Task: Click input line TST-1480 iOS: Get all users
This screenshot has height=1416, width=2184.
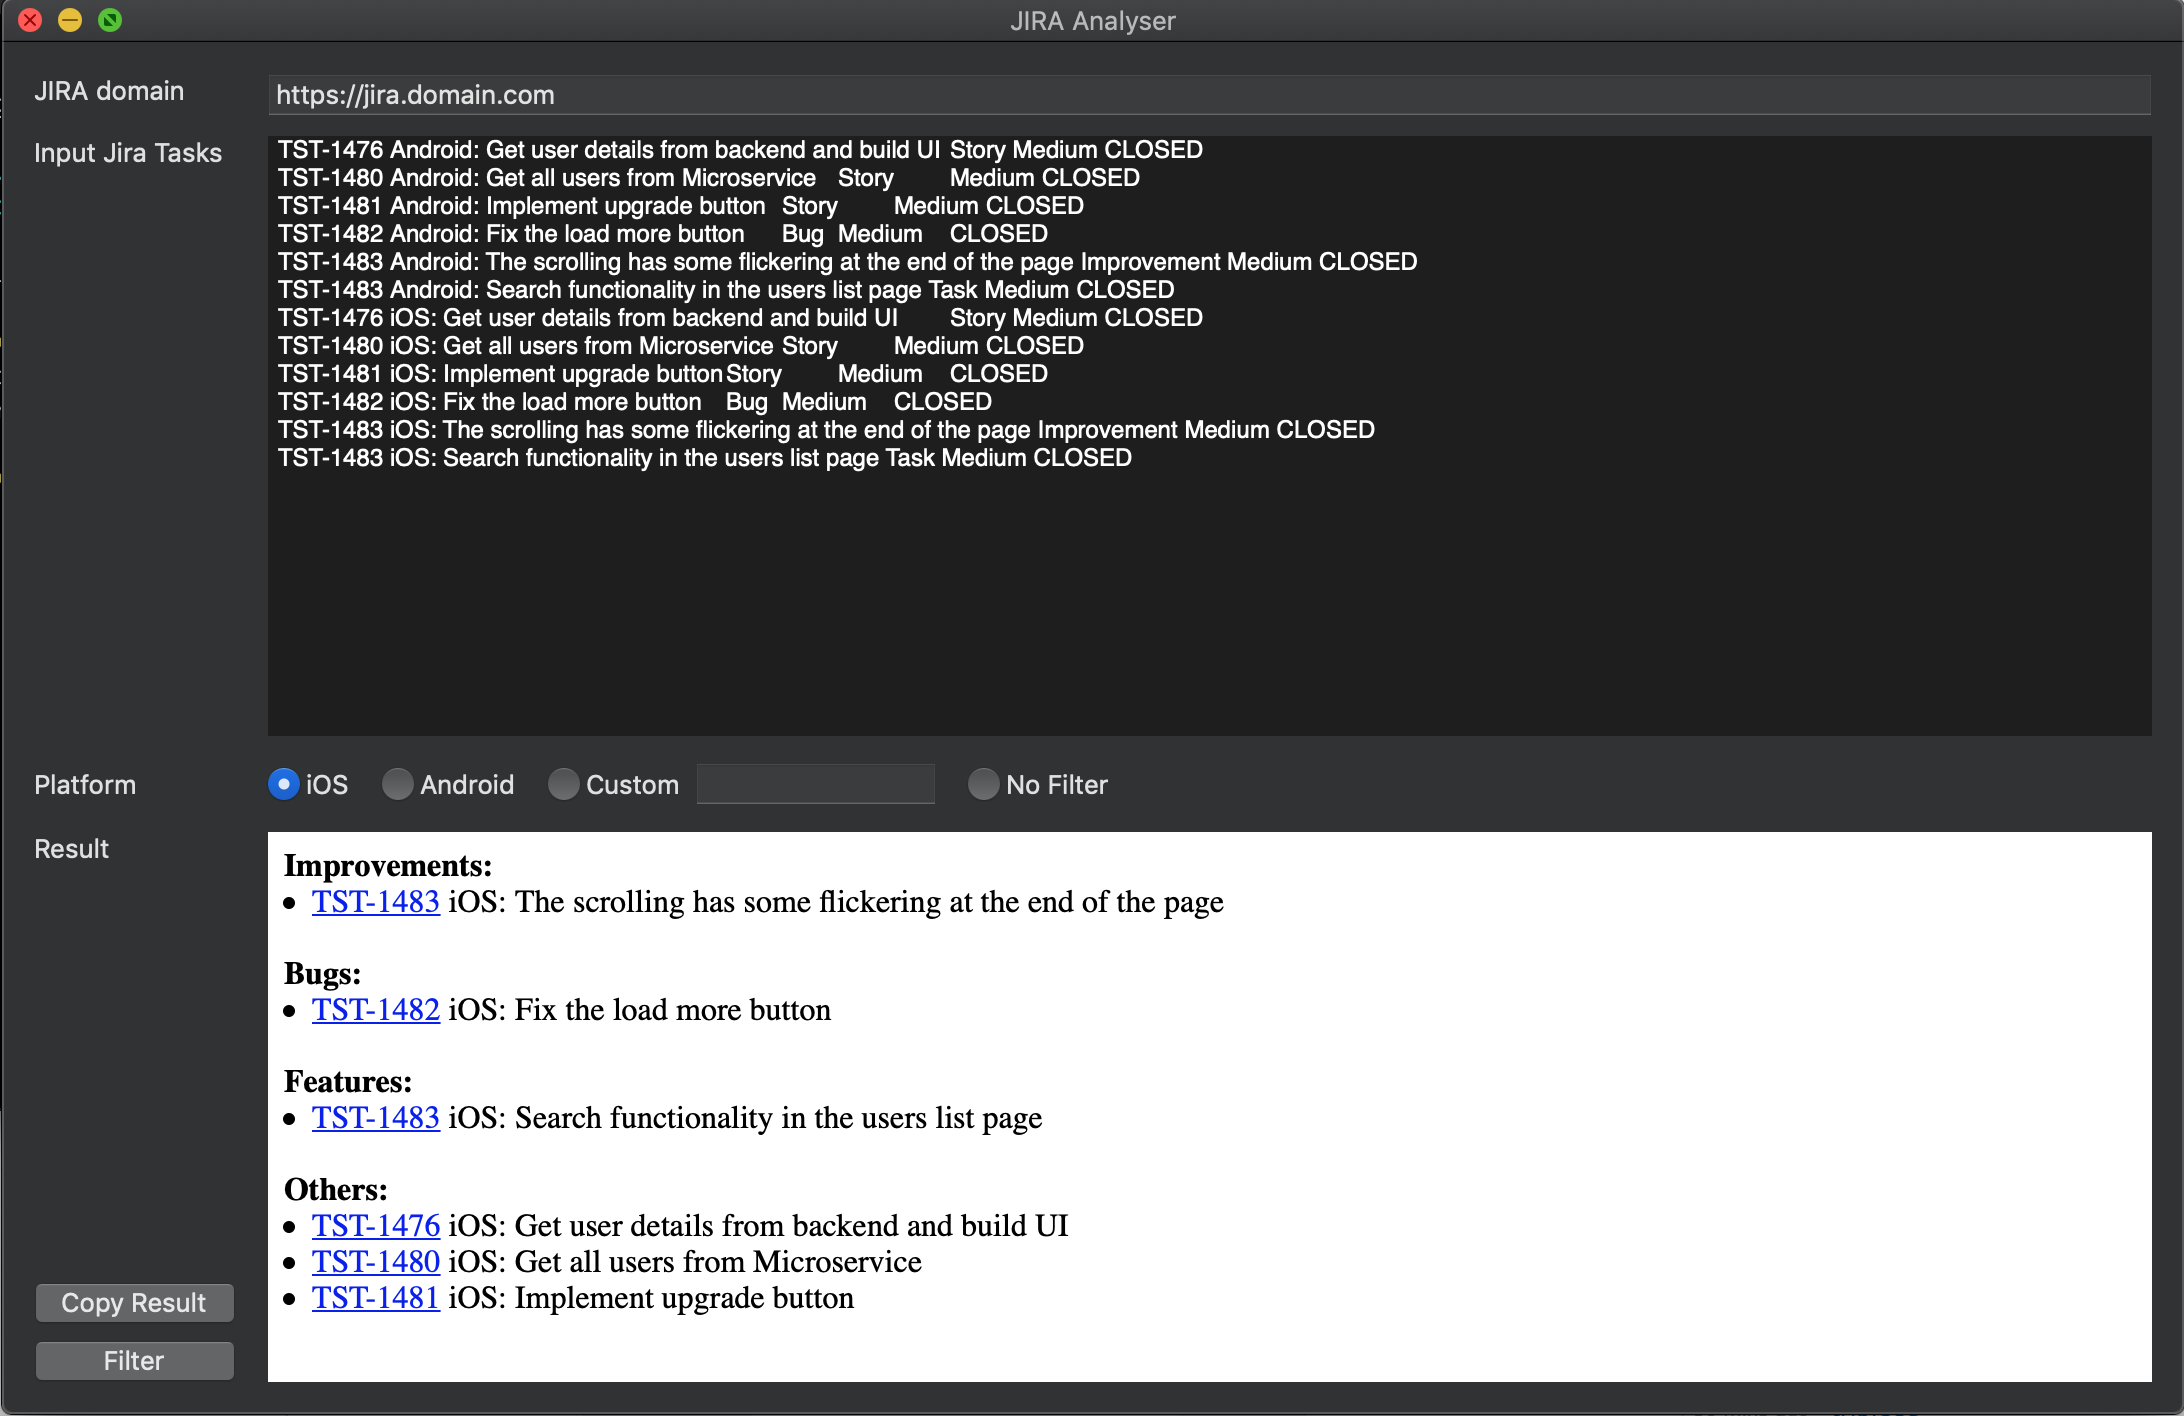Action: point(681,346)
